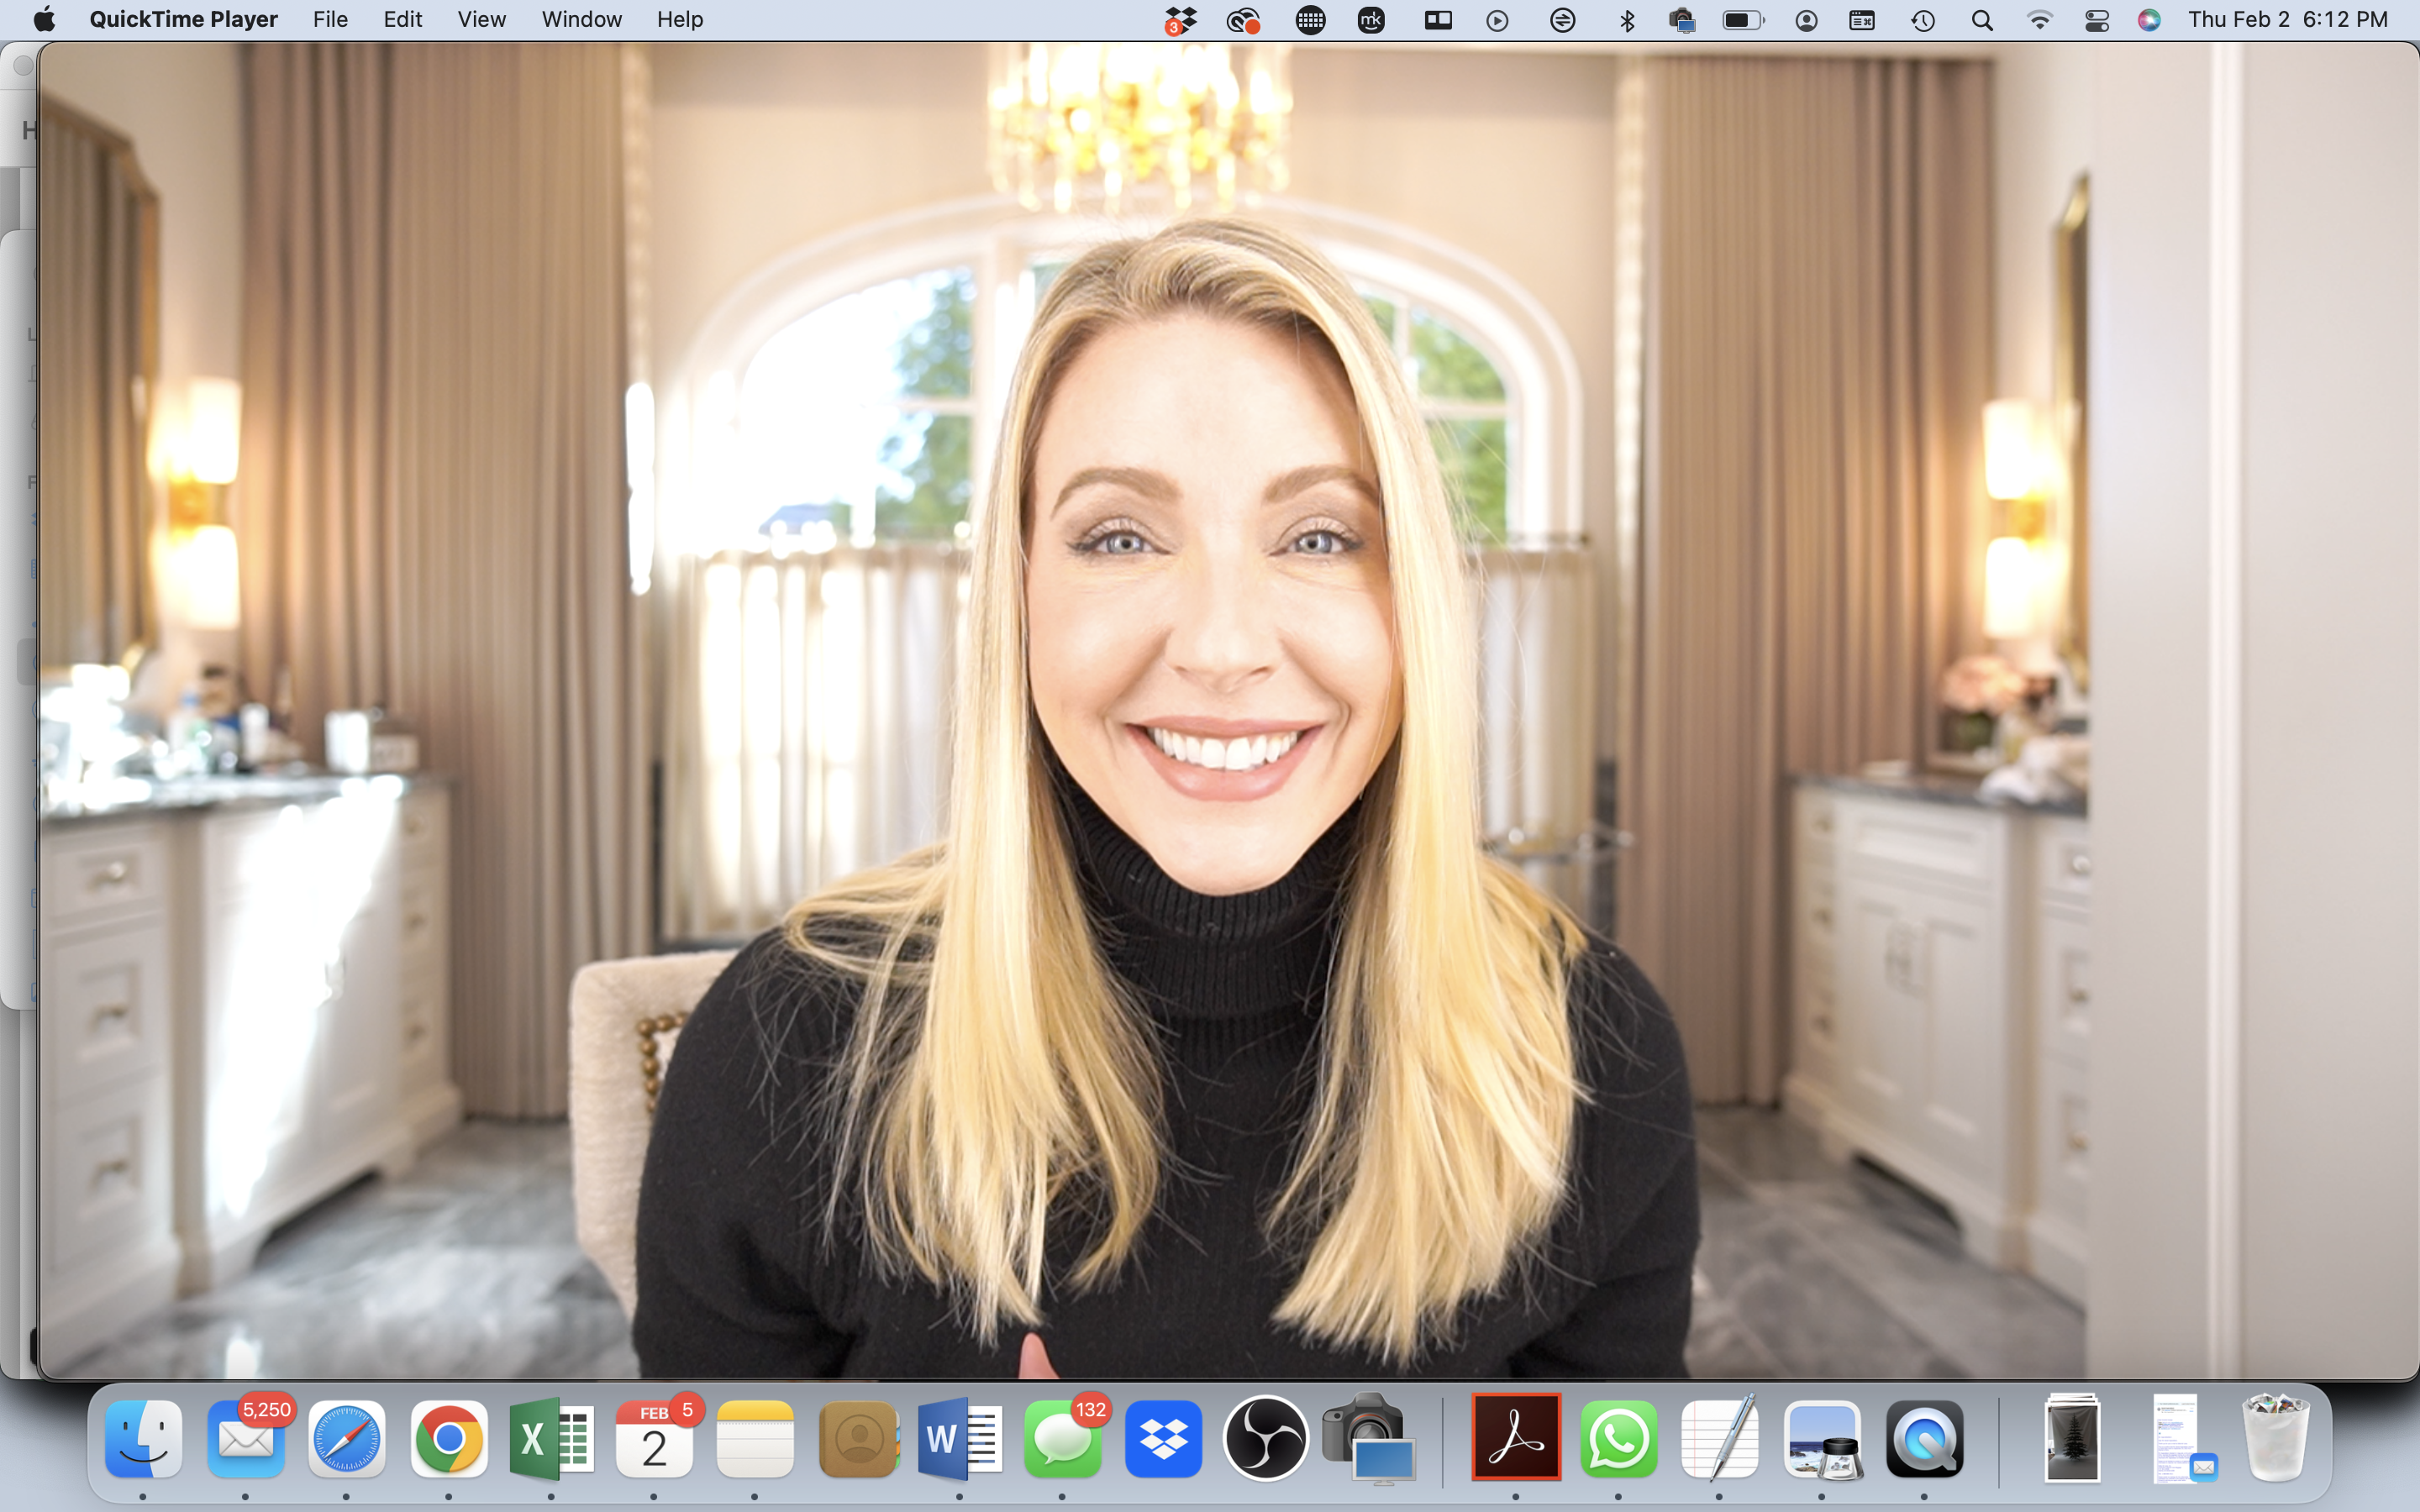This screenshot has width=2420, height=1512.
Task: Open Adobe Acrobat from the Dock
Action: point(1516,1437)
